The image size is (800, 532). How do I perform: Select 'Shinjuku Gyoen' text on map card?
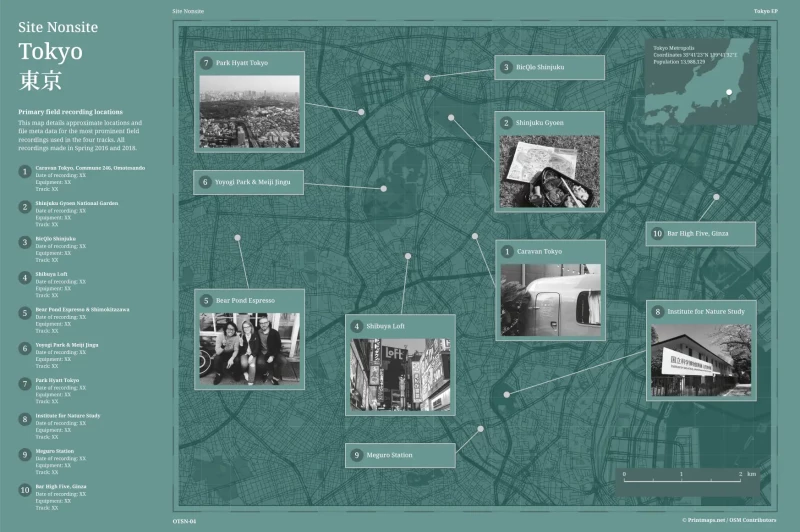[x=539, y=123]
